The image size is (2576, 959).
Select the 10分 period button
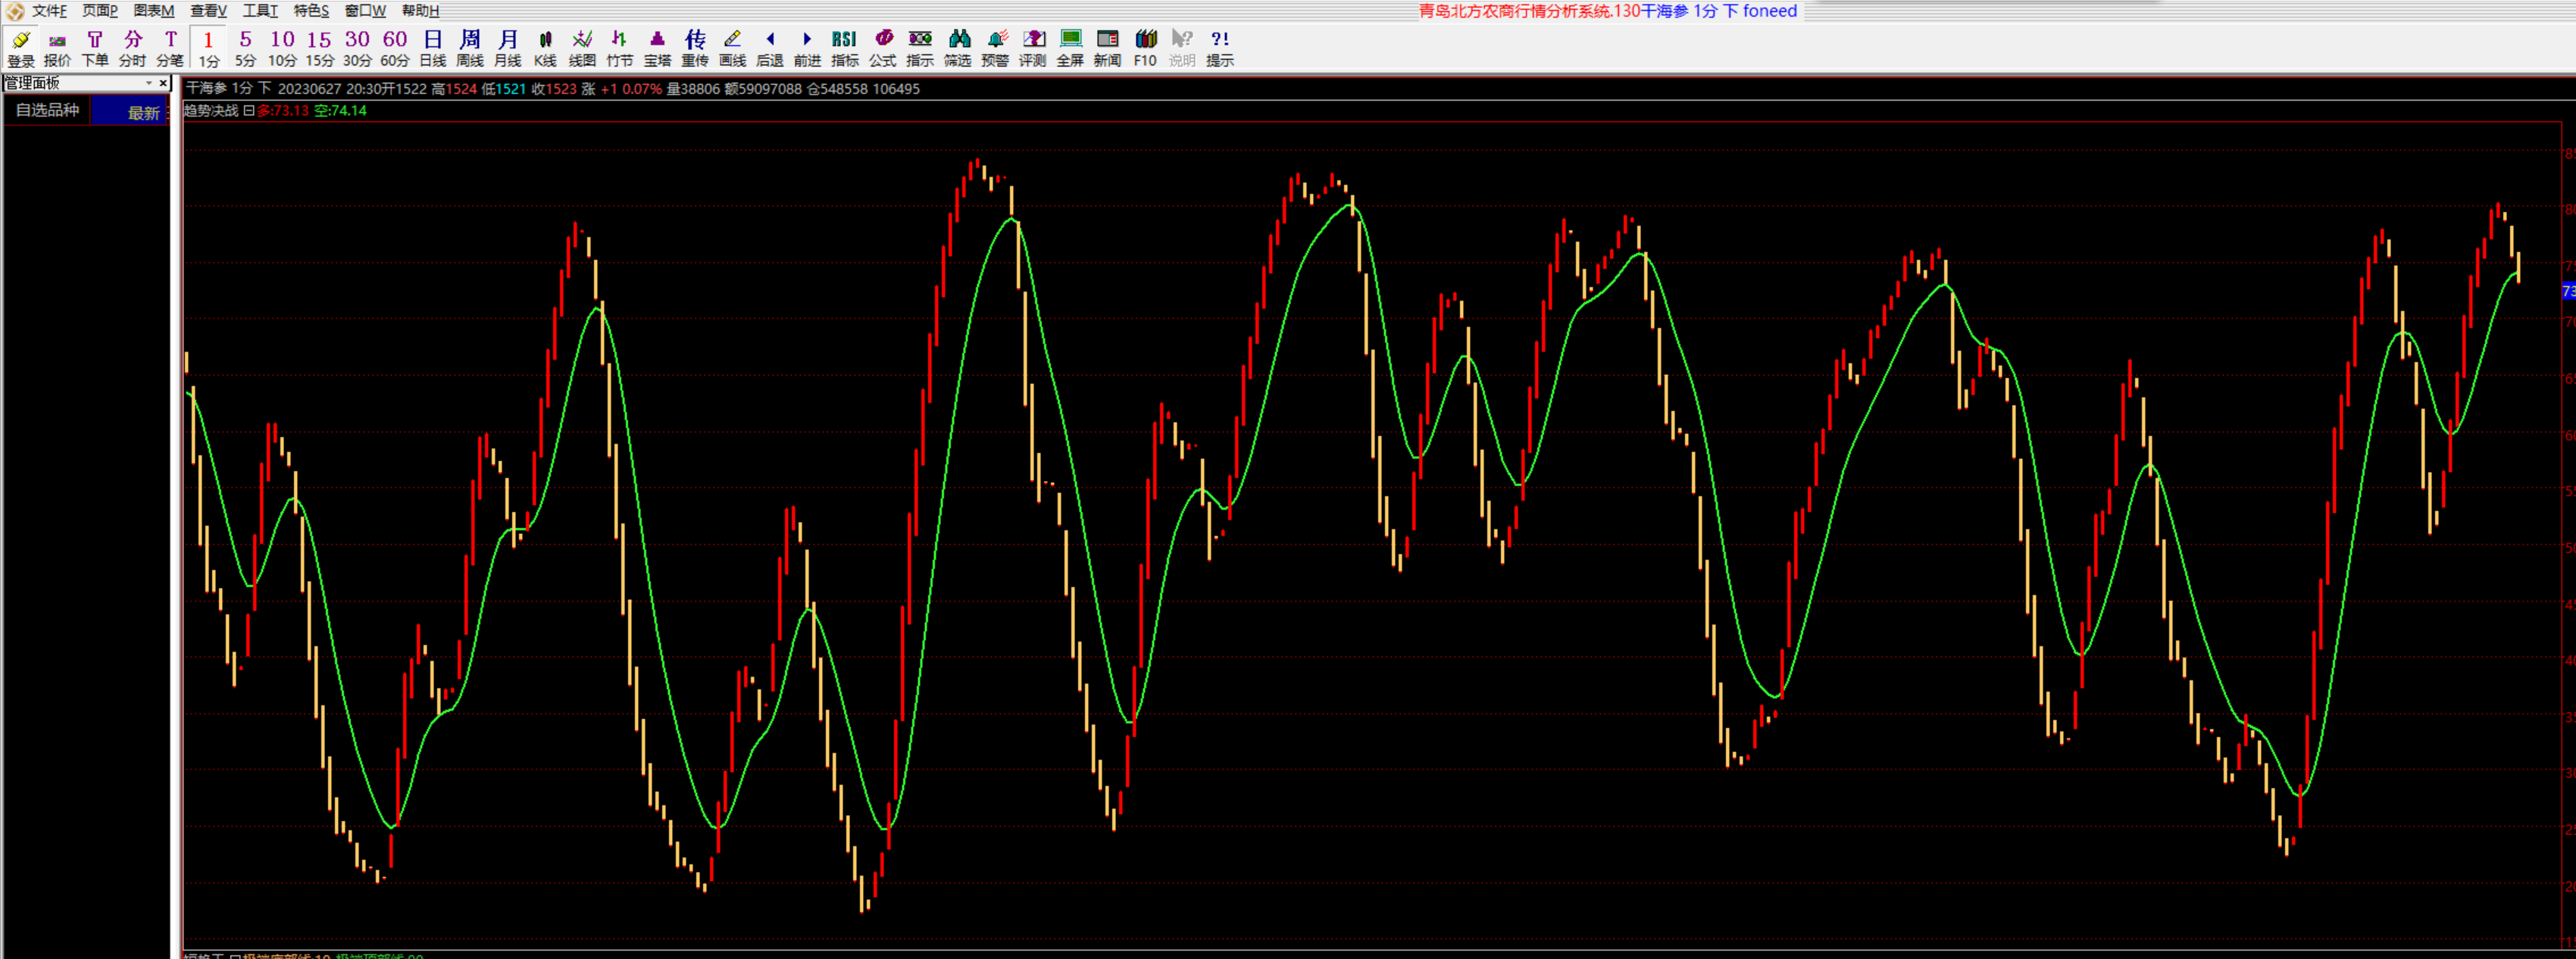point(282,48)
